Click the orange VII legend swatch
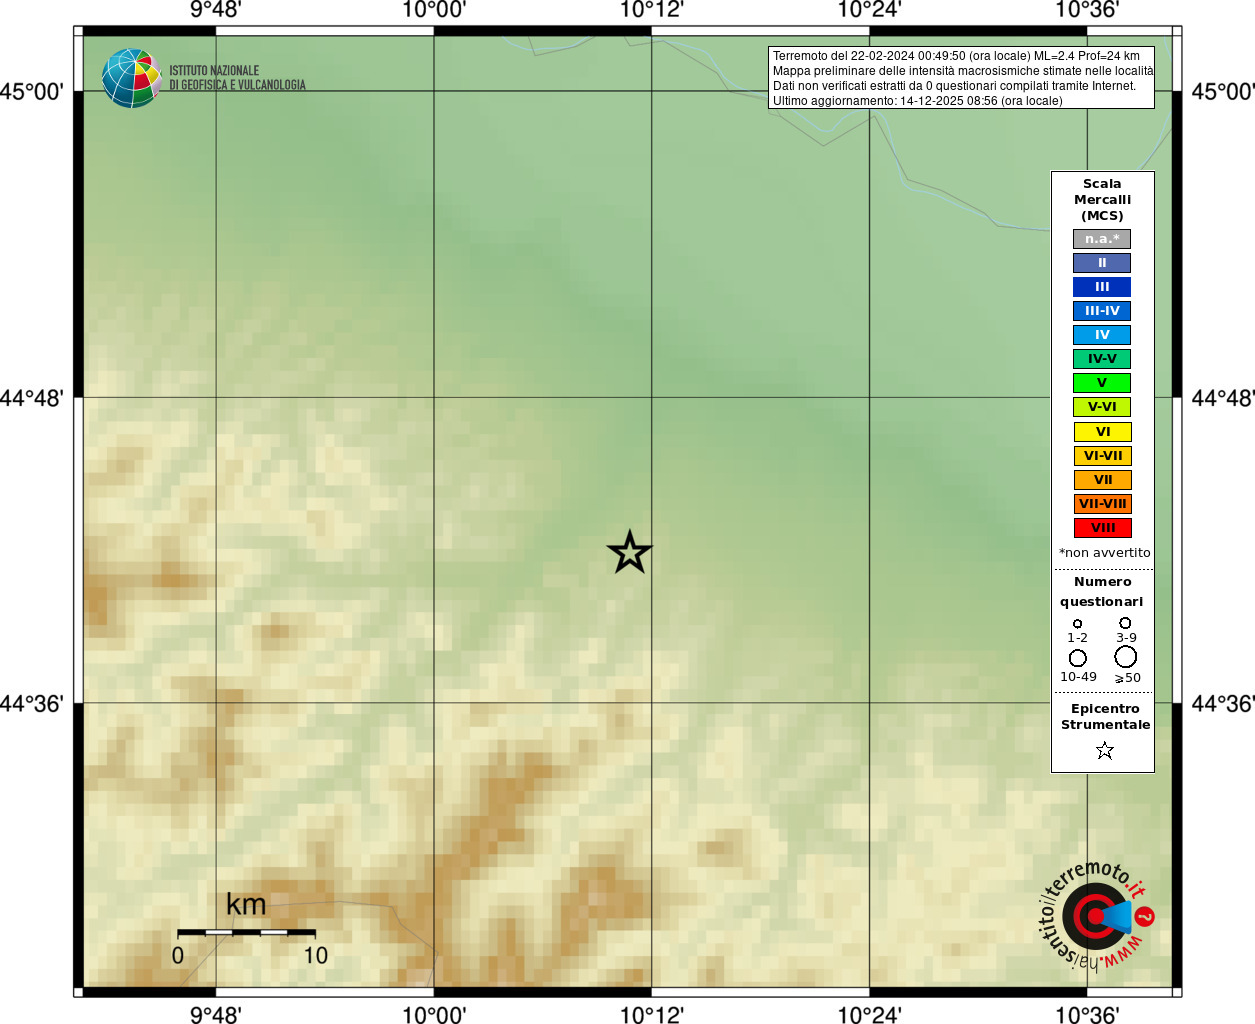Viewport: 1255px width, 1024px height. (1102, 480)
